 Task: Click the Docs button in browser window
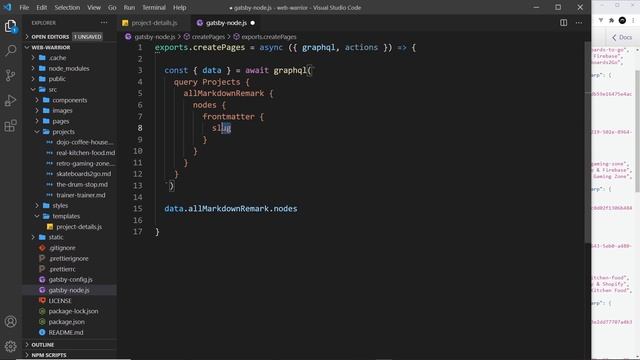click(x=622, y=38)
